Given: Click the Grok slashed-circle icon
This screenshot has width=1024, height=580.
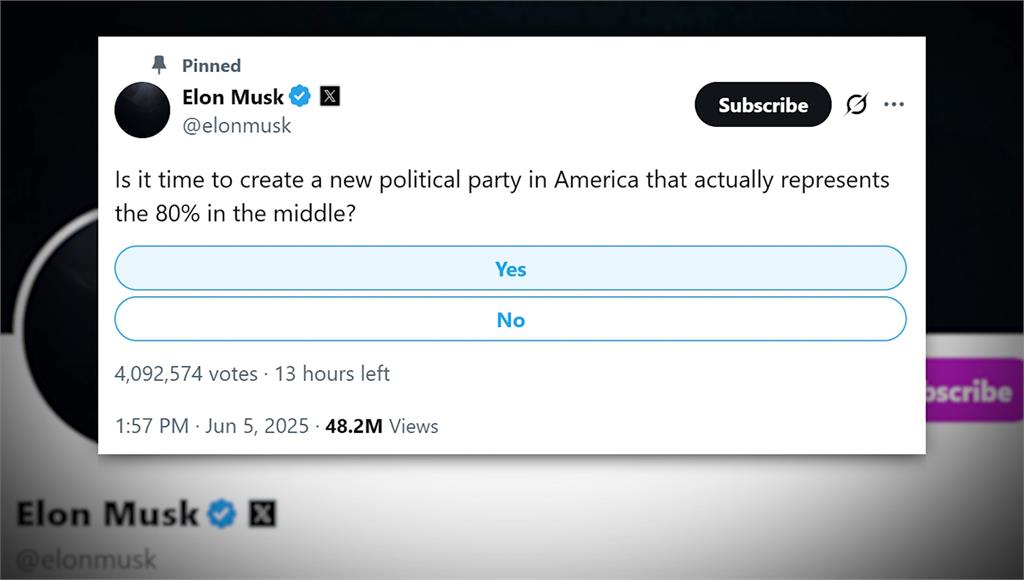Looking at the screenshot, I should click(x=856, y=104).
